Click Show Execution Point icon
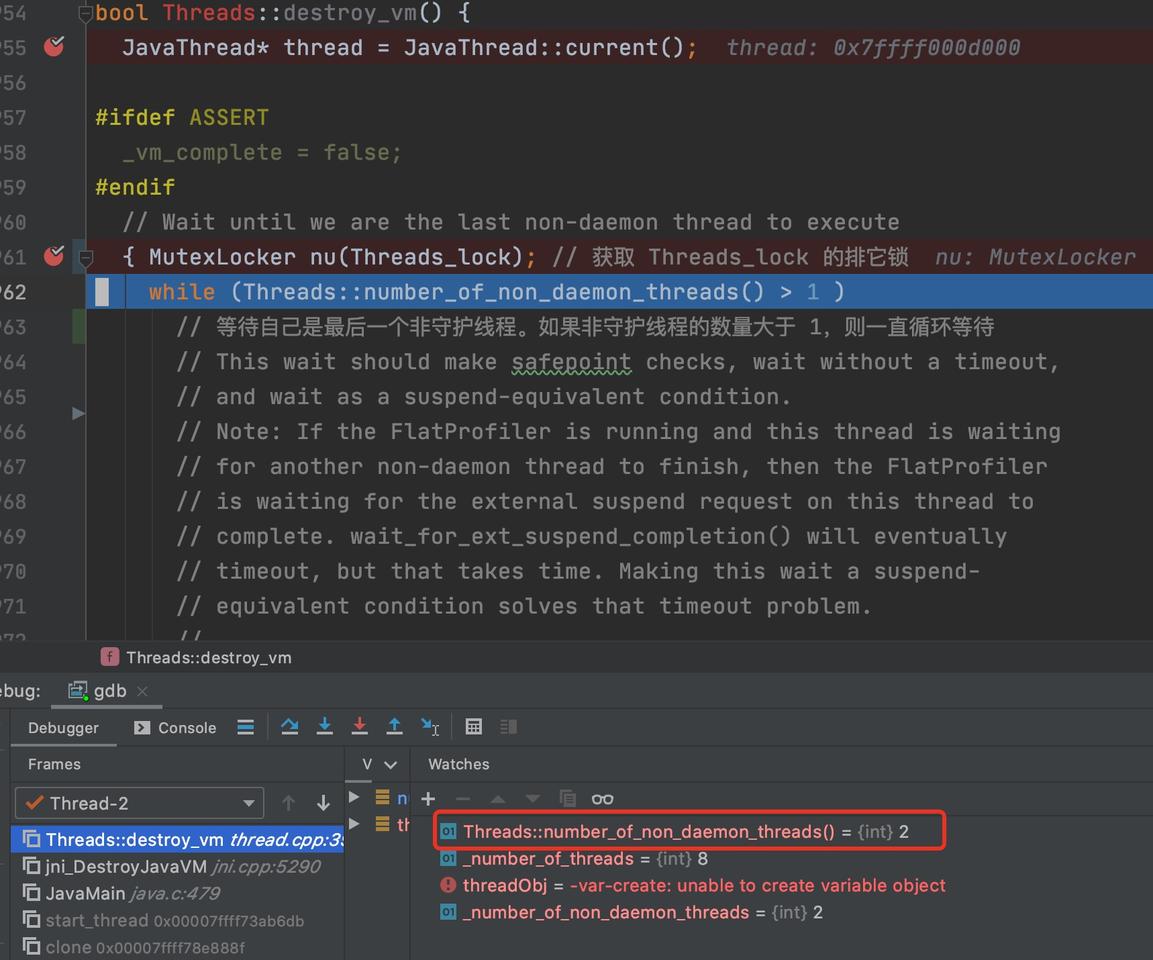 coord(246,727)
